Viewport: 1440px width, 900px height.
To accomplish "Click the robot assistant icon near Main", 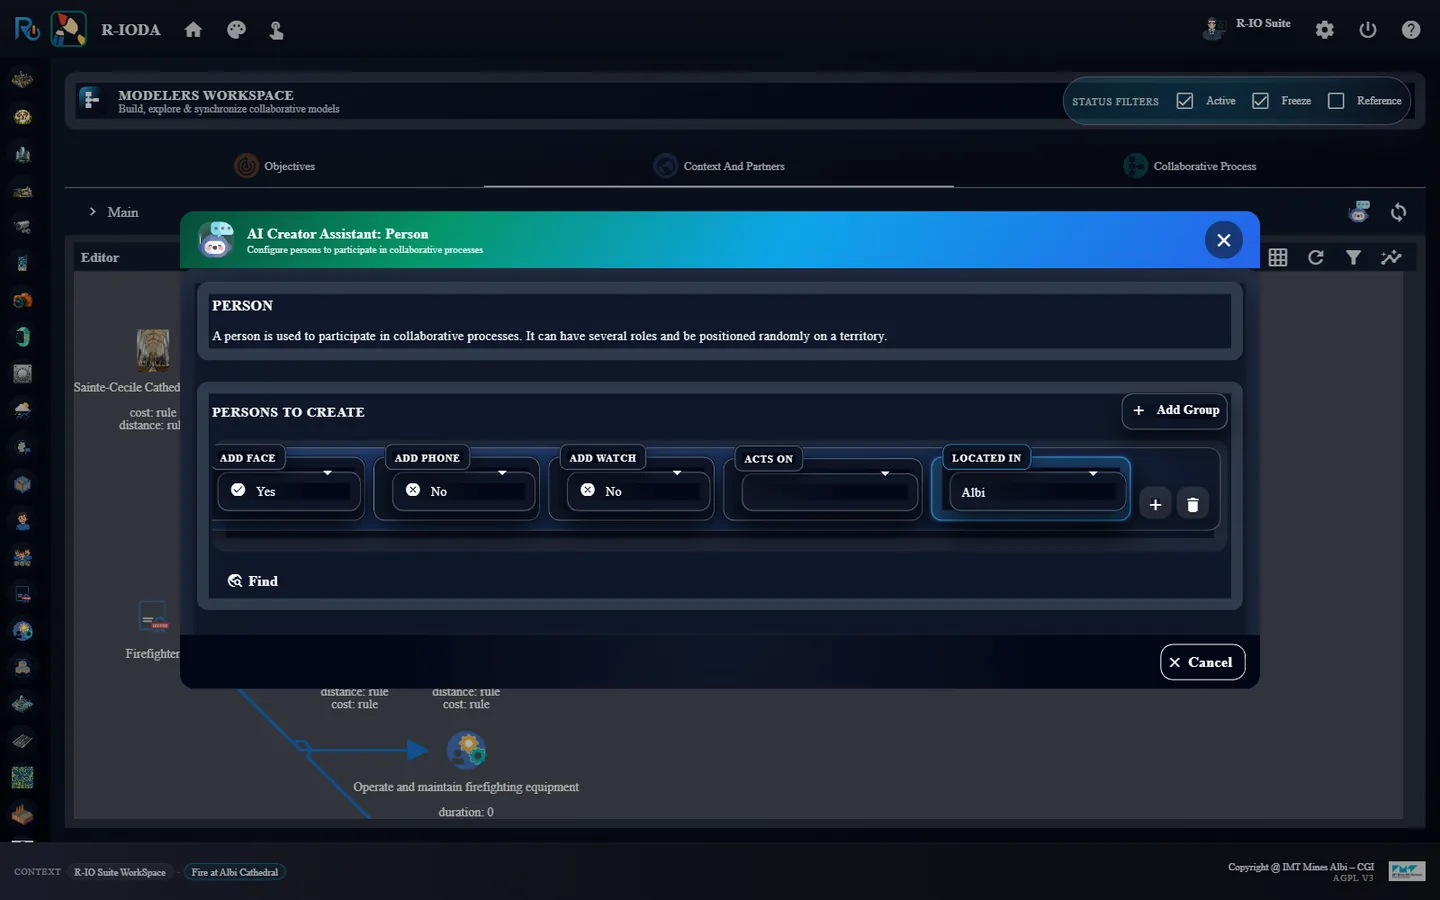I will (1359, 212).
